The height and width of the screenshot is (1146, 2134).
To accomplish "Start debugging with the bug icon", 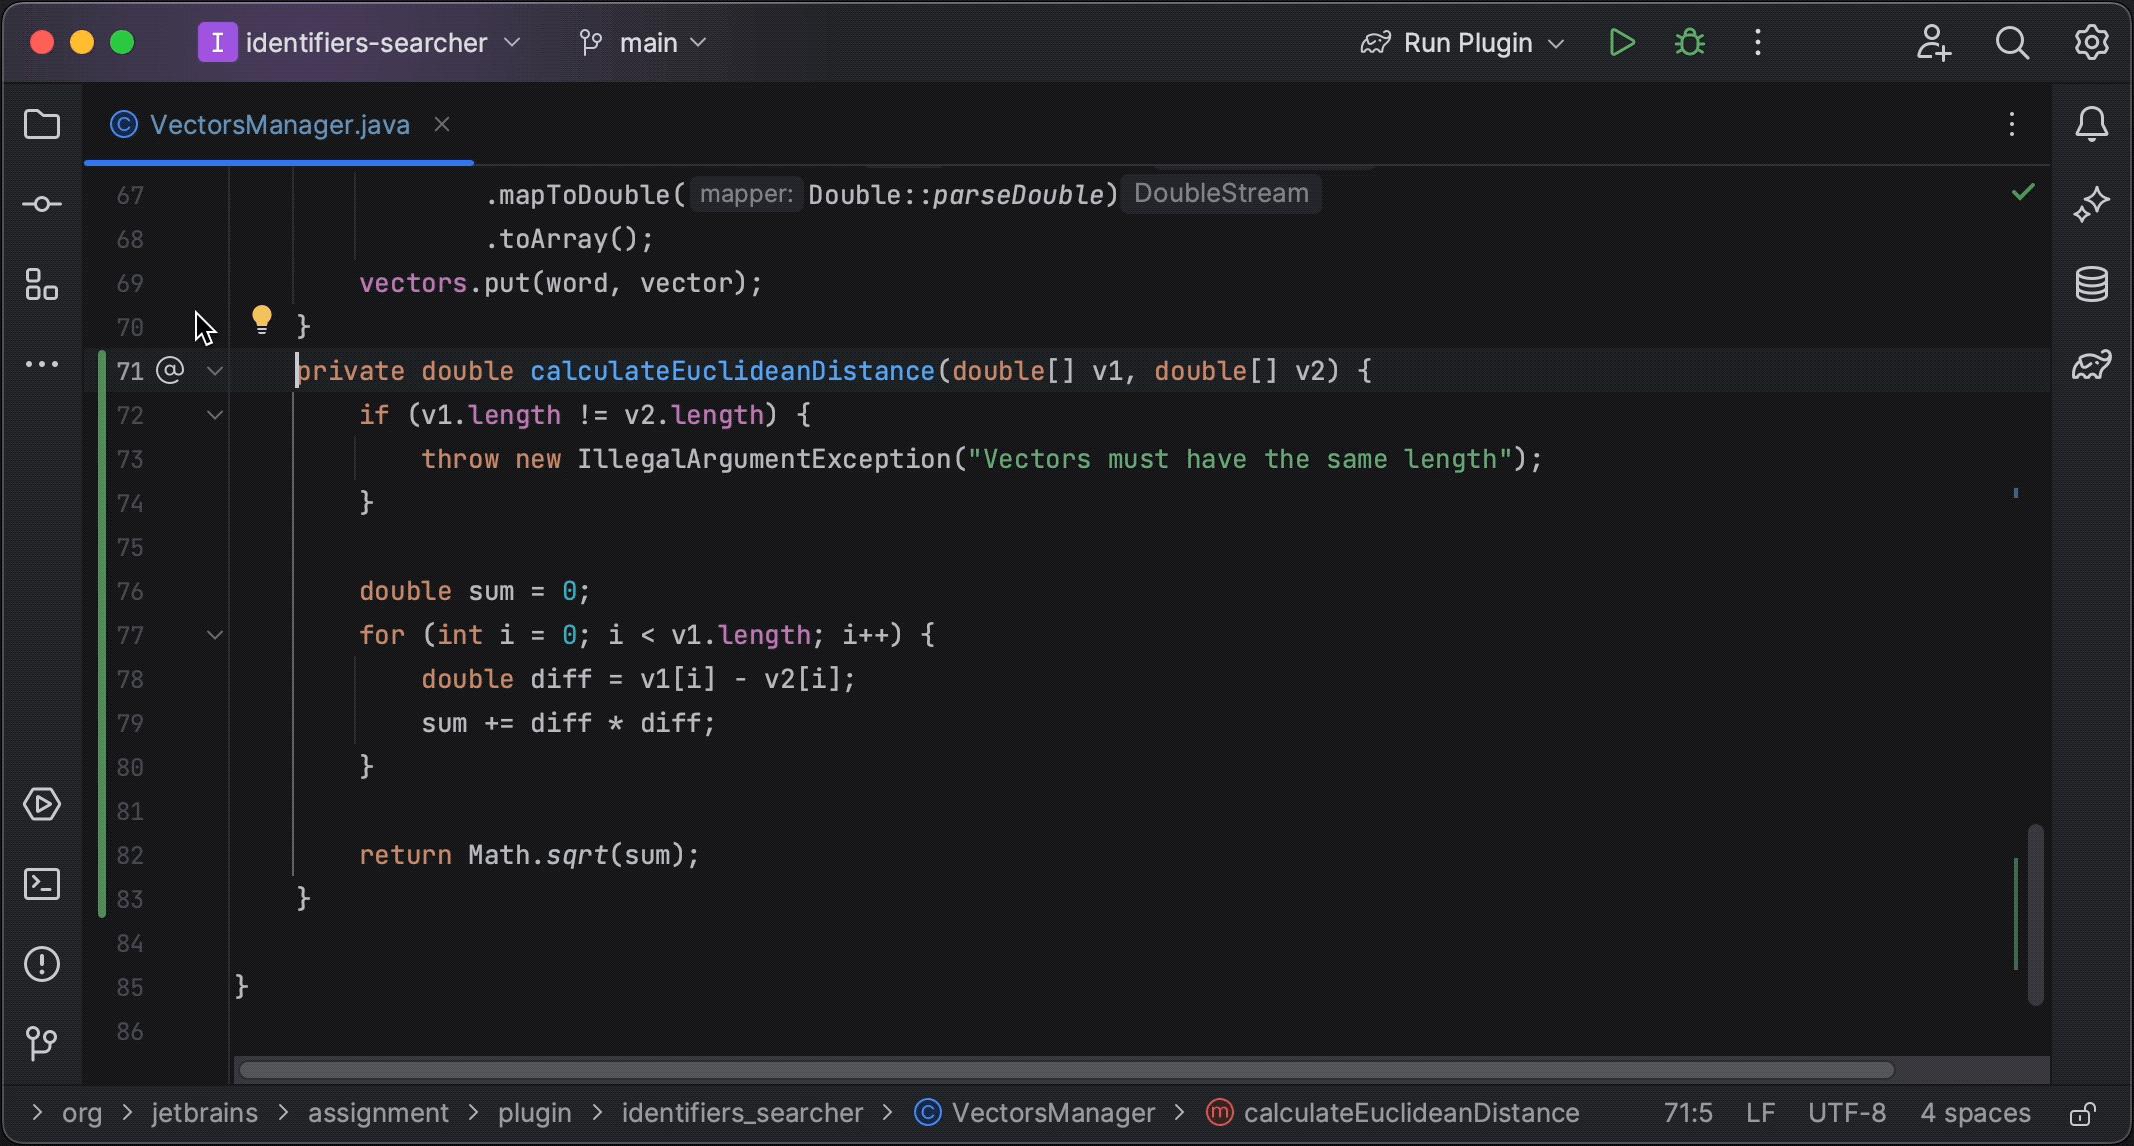I will click(1689, 42).
